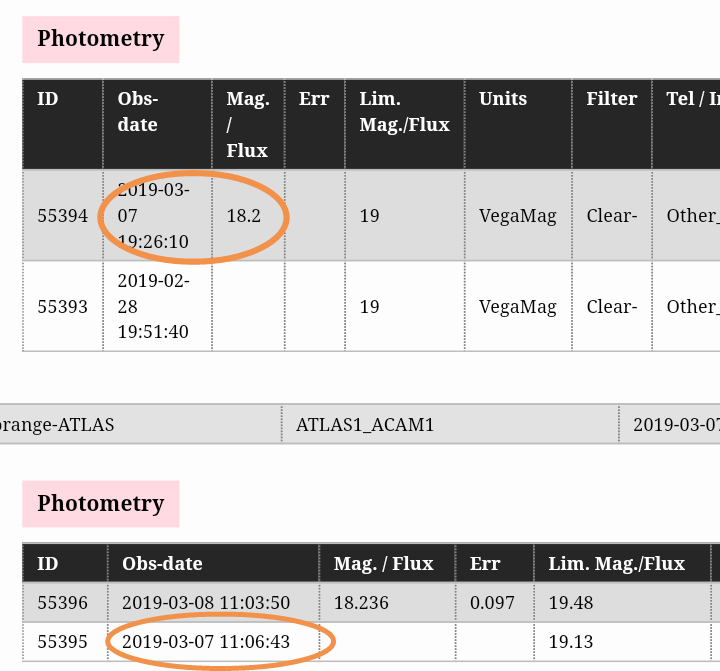Click the ID cell 55394
720x671 pixels.
pos(62,216)
